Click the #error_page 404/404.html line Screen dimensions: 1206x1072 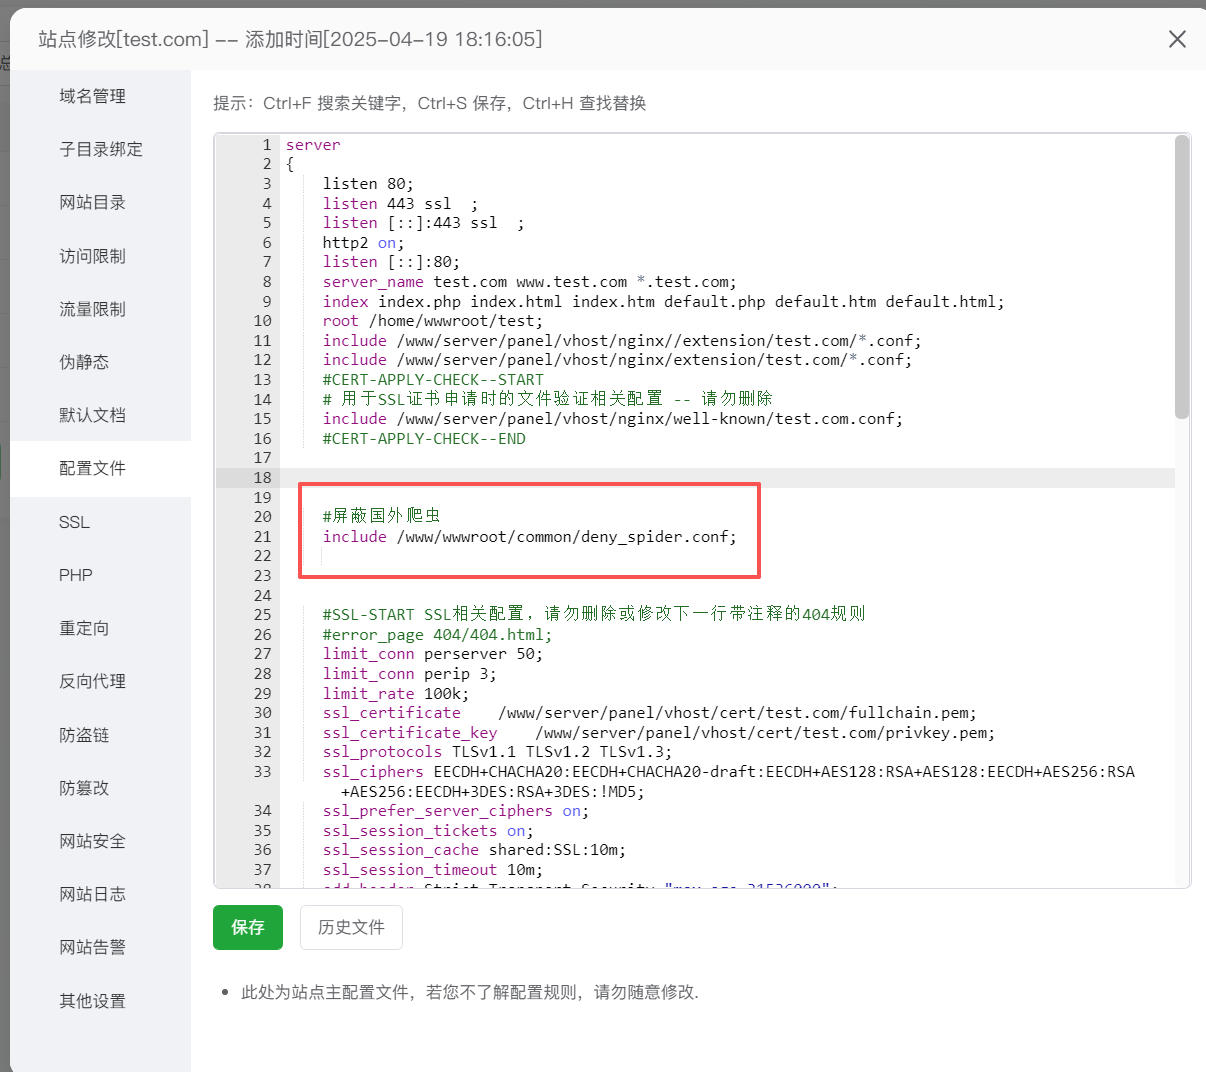[x=437, y=635]
